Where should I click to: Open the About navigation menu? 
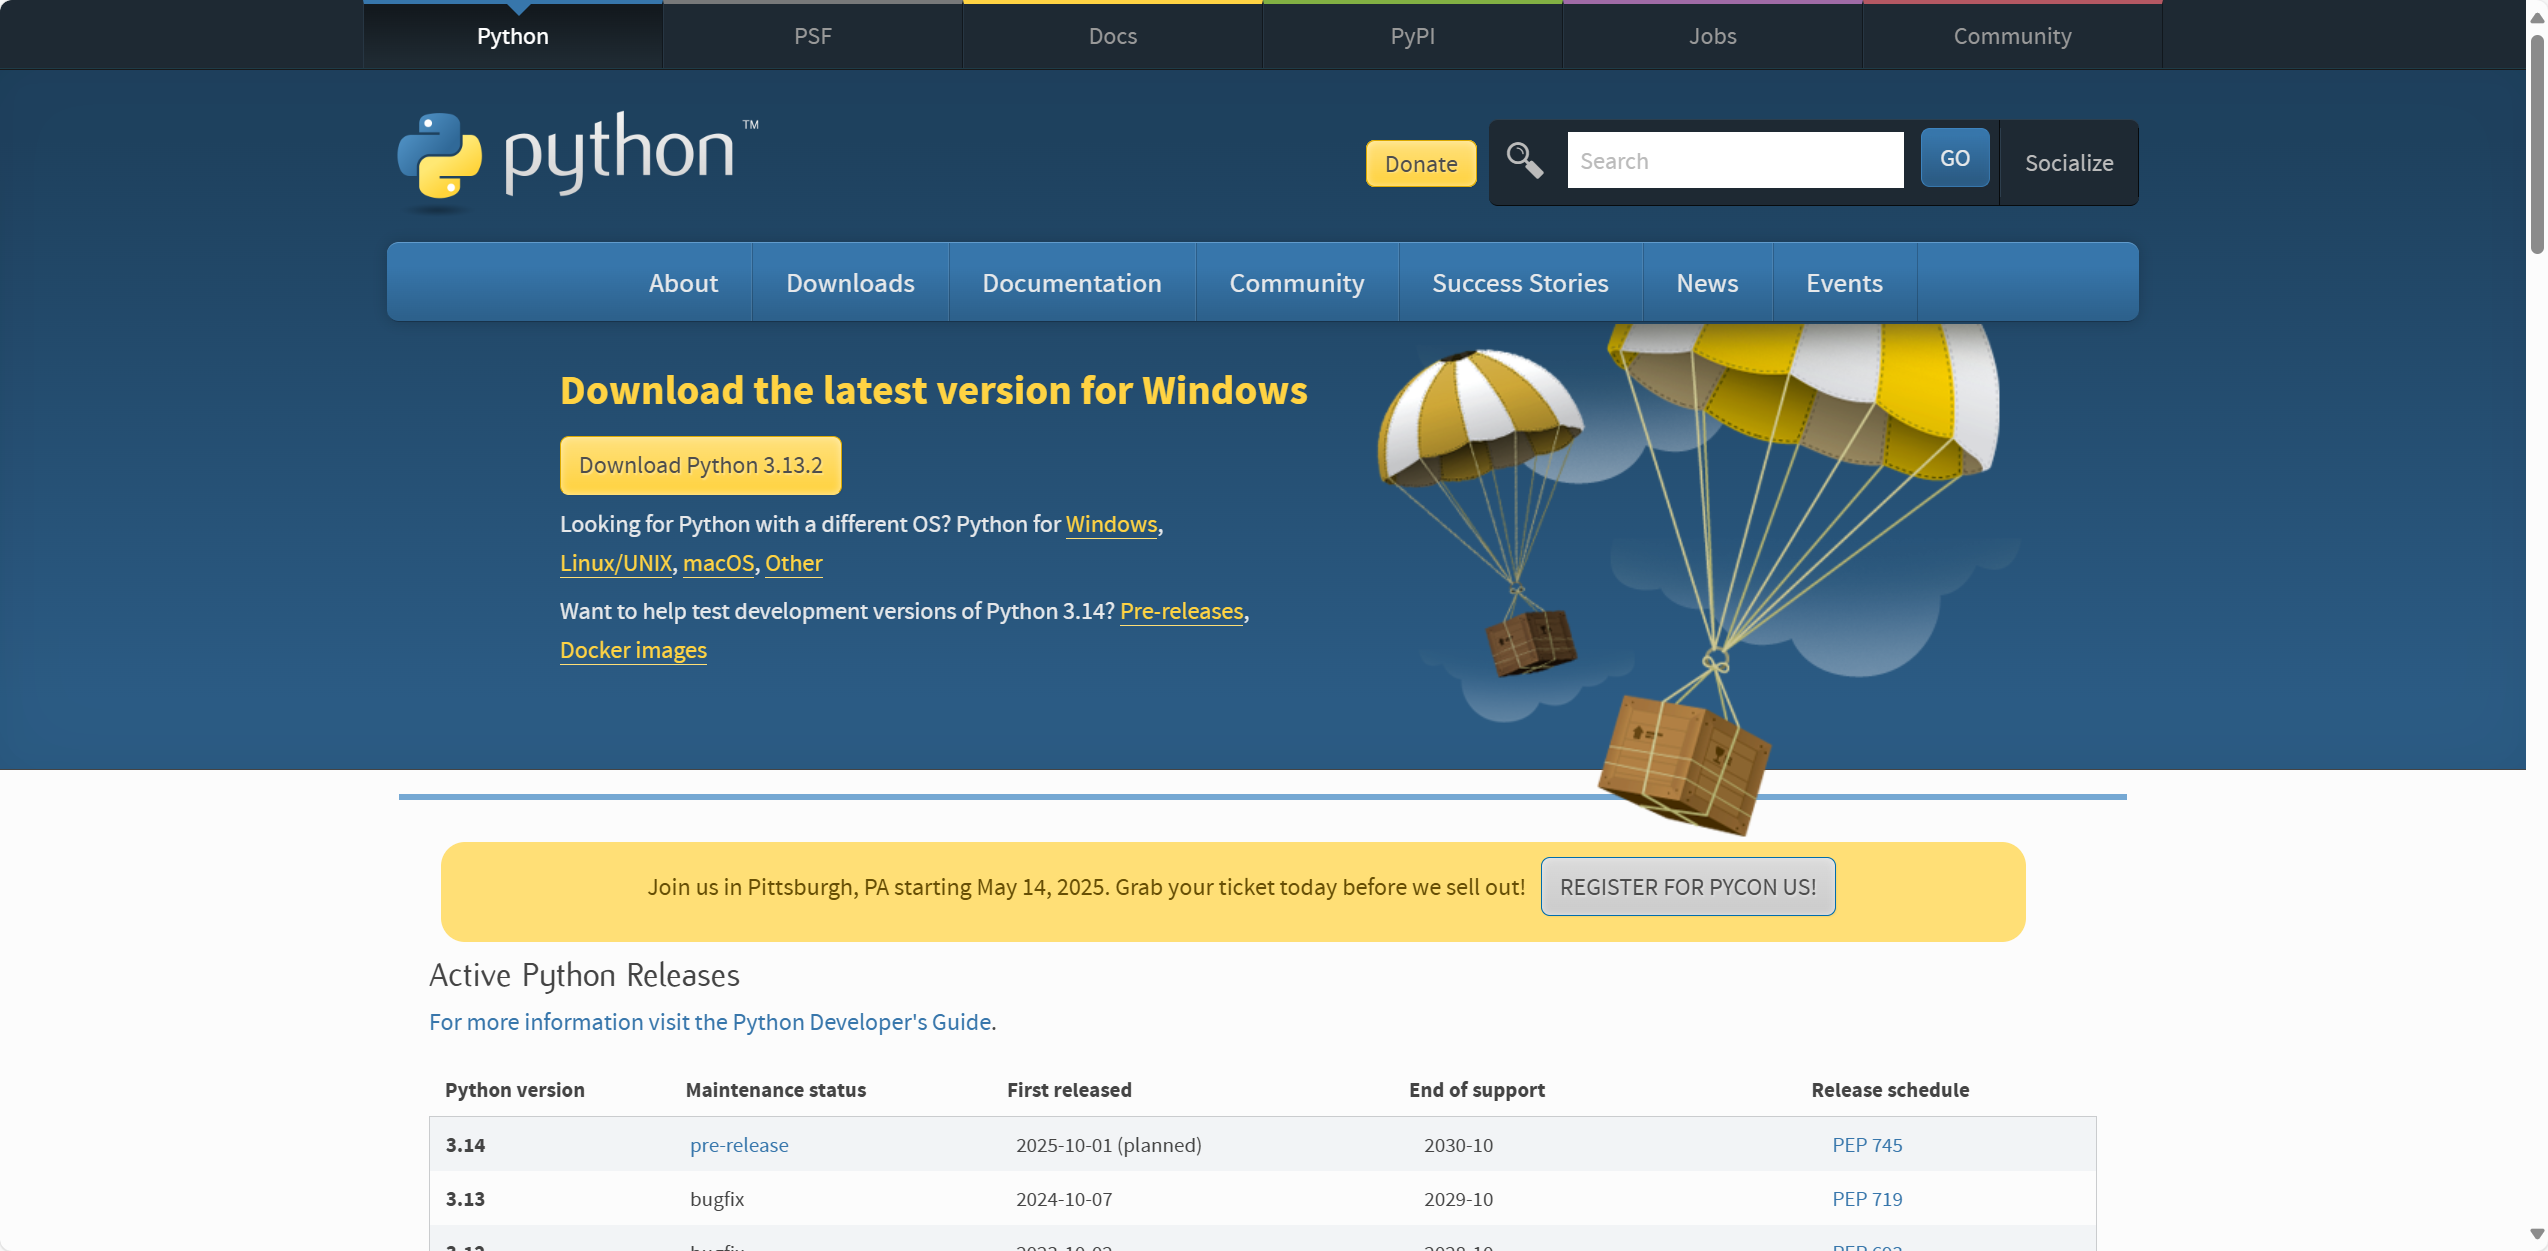coord(683,283)
